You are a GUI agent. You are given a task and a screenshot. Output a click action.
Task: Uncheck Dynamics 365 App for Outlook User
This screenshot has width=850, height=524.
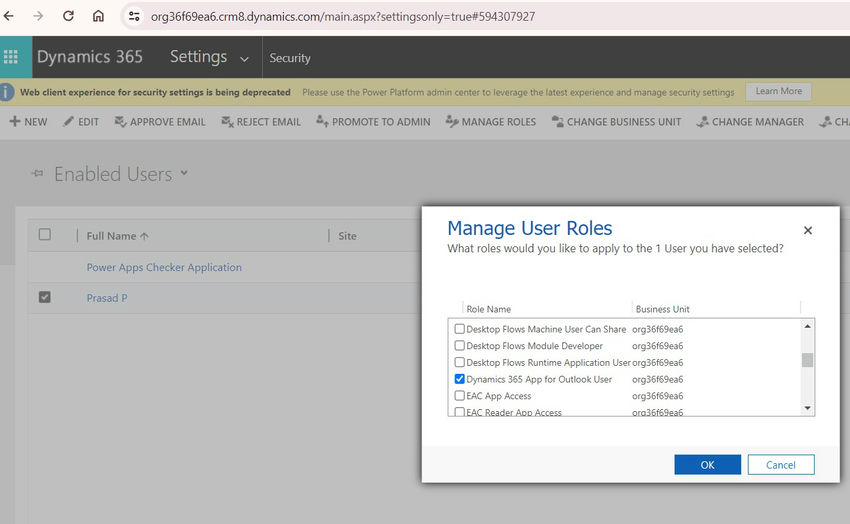coord(459,379)
